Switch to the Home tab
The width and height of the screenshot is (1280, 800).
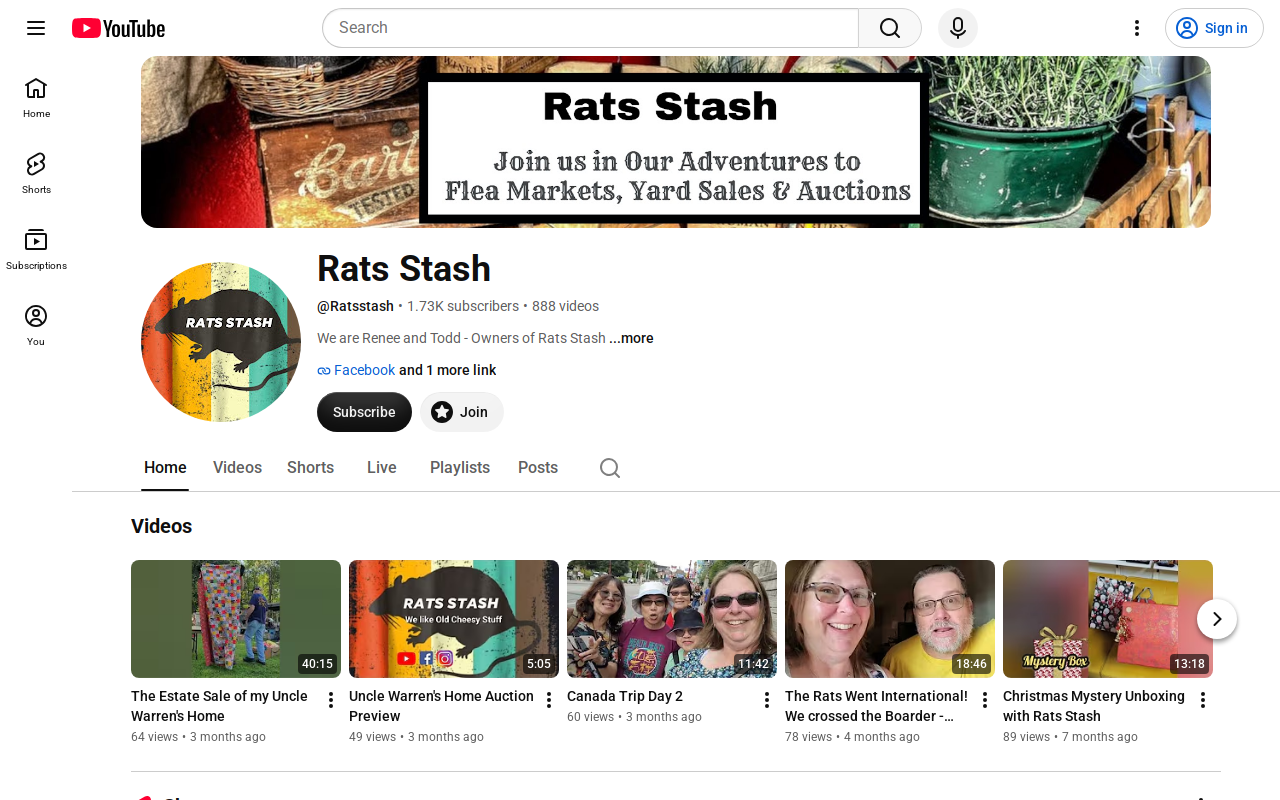click(165, 468)
